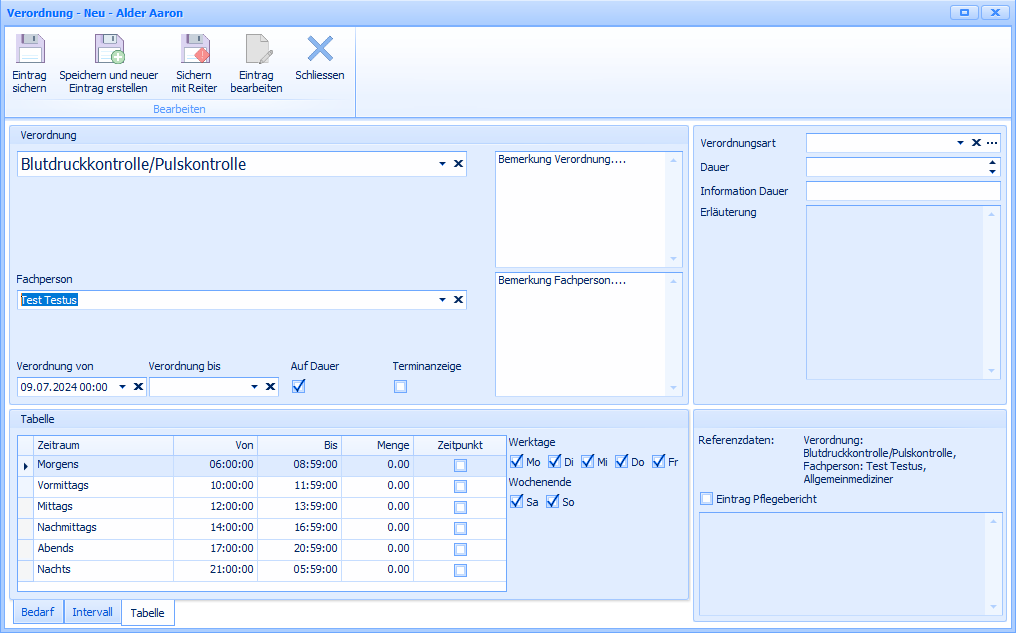Increase the Dauer value with up arrow

click(992, 162)
